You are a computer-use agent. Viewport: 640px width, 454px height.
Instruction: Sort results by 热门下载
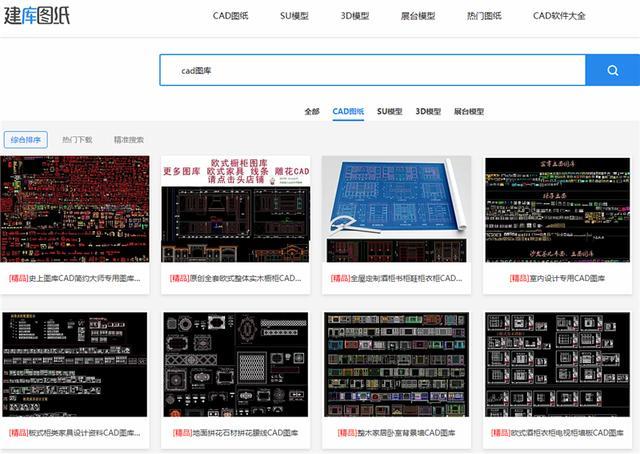pyautogui.click(x=77, y=140)
